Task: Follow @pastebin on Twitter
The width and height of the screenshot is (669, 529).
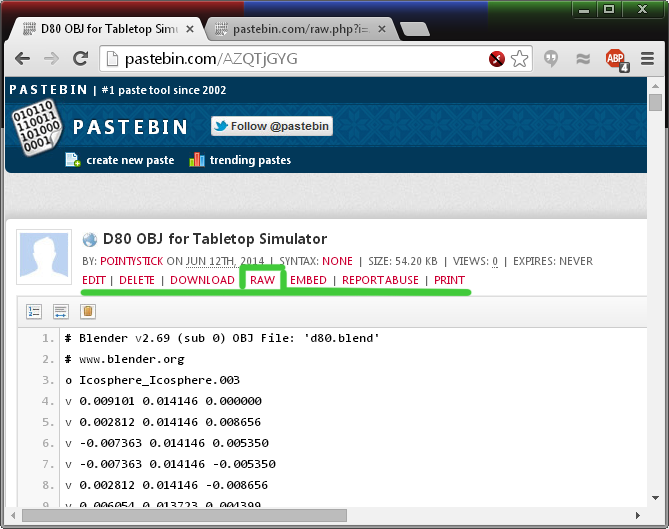Action: click(272, 126)
